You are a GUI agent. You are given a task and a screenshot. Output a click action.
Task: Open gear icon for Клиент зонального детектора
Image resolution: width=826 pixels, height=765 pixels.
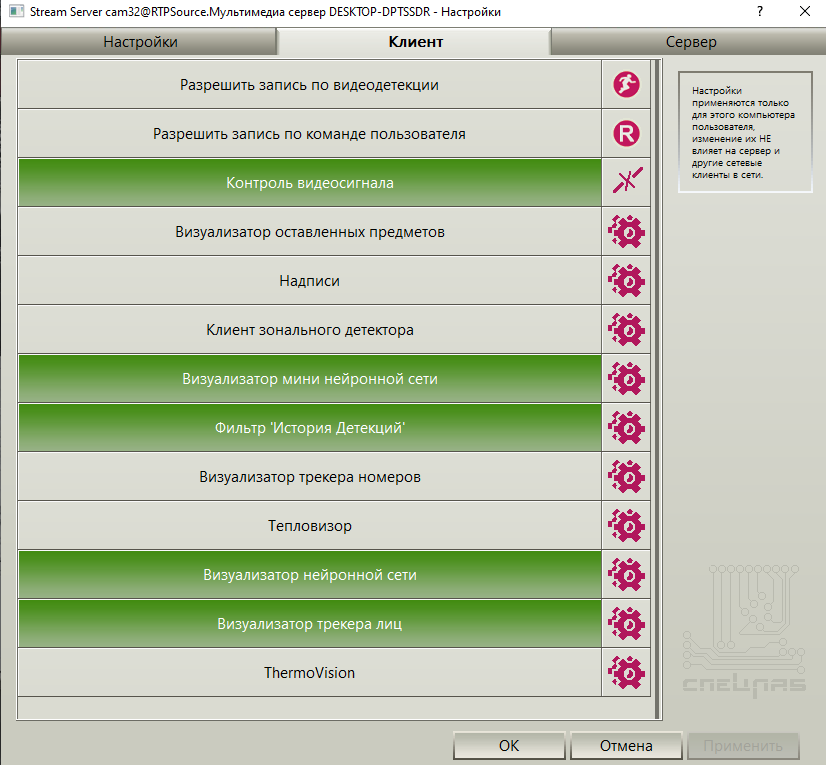(626, 329)
